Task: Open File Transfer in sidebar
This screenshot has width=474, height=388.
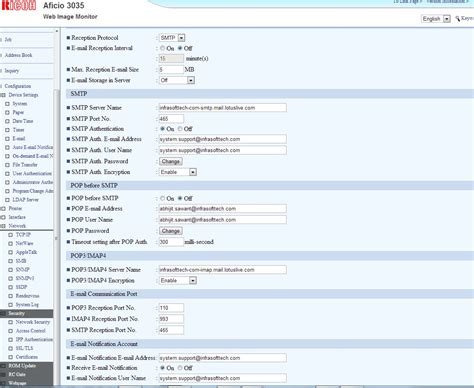Action: tap(25, 165)
